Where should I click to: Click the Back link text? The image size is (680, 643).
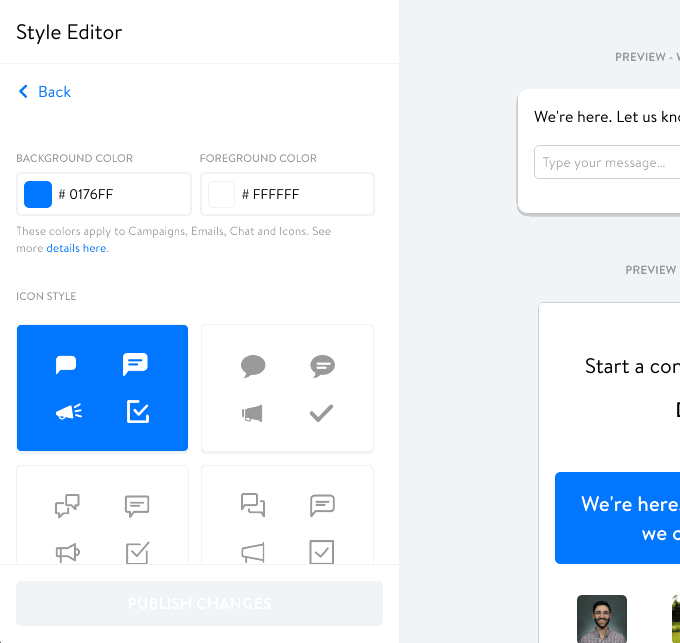[x=54, y=92]
